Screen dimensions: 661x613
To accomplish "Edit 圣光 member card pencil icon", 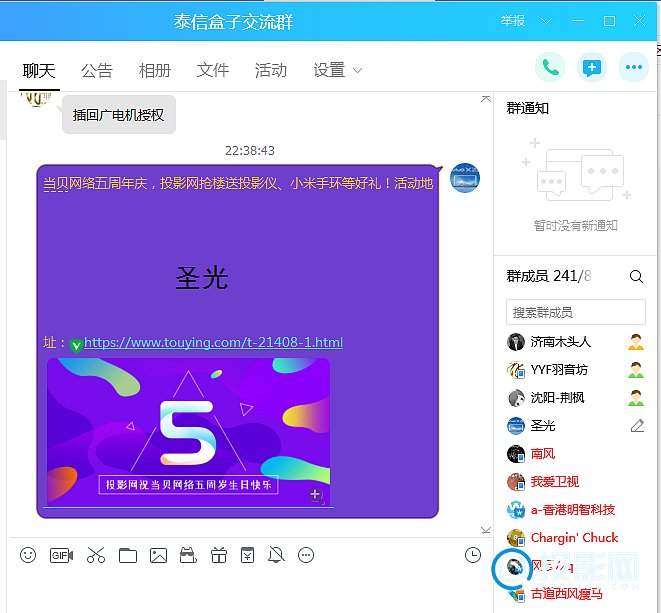I will click(637, 426).
